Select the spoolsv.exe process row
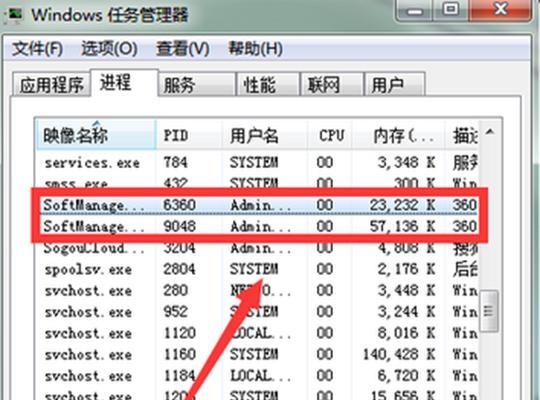This screenshot has width=540, height=400. pos(257,269)
